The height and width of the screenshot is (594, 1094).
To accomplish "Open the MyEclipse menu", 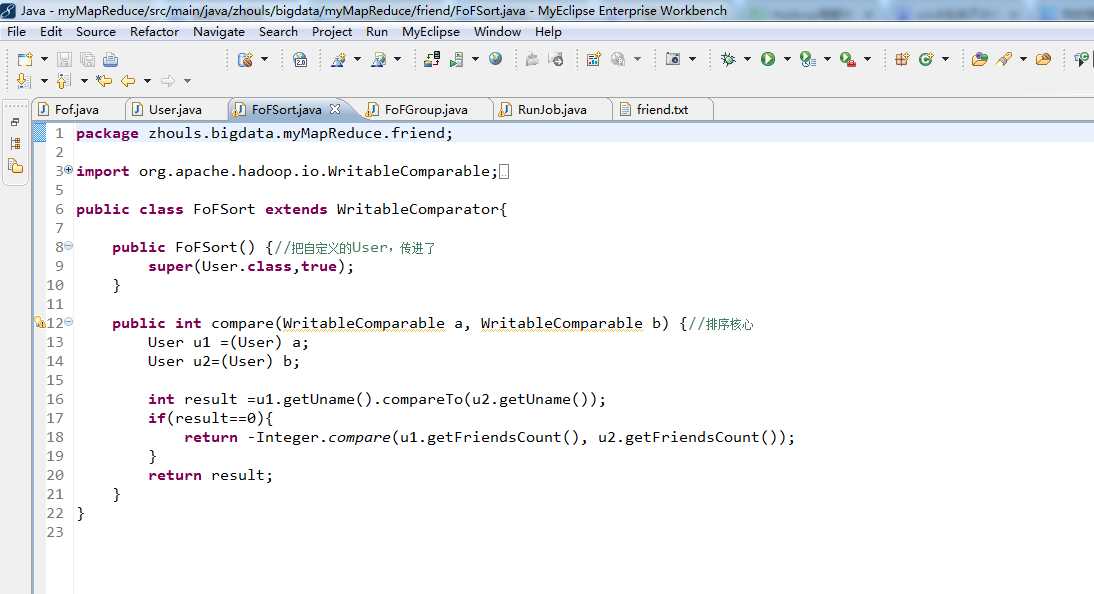I will tap(430, 31).
